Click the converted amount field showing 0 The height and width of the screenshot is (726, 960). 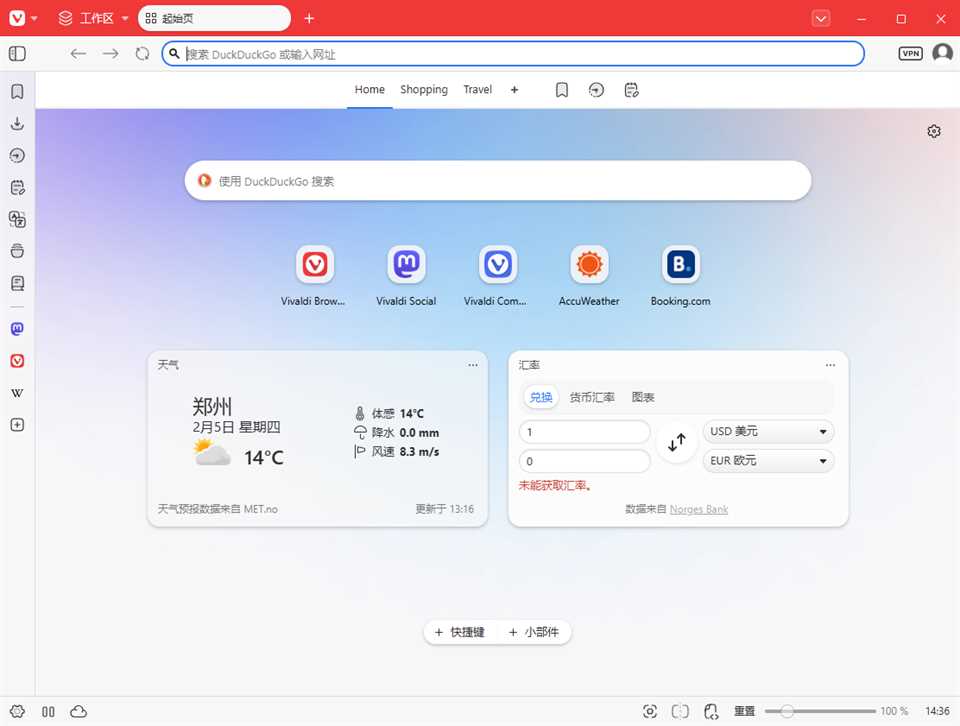[x=584, y=460]
